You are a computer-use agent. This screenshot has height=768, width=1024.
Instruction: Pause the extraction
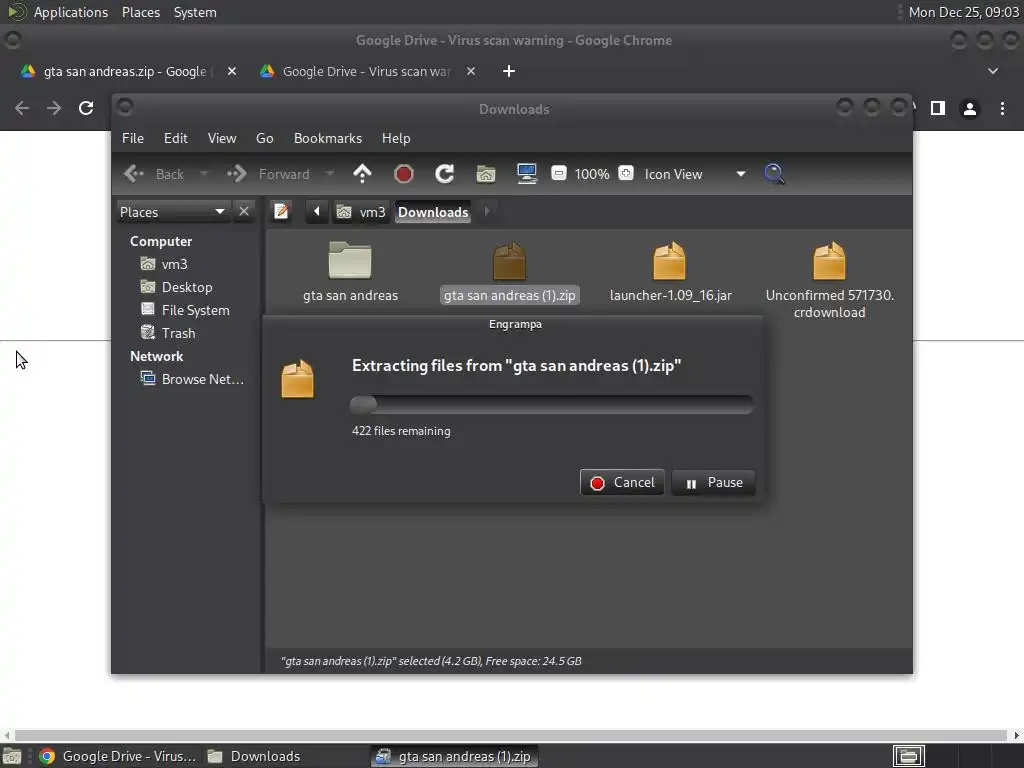(x=713, y=483)
